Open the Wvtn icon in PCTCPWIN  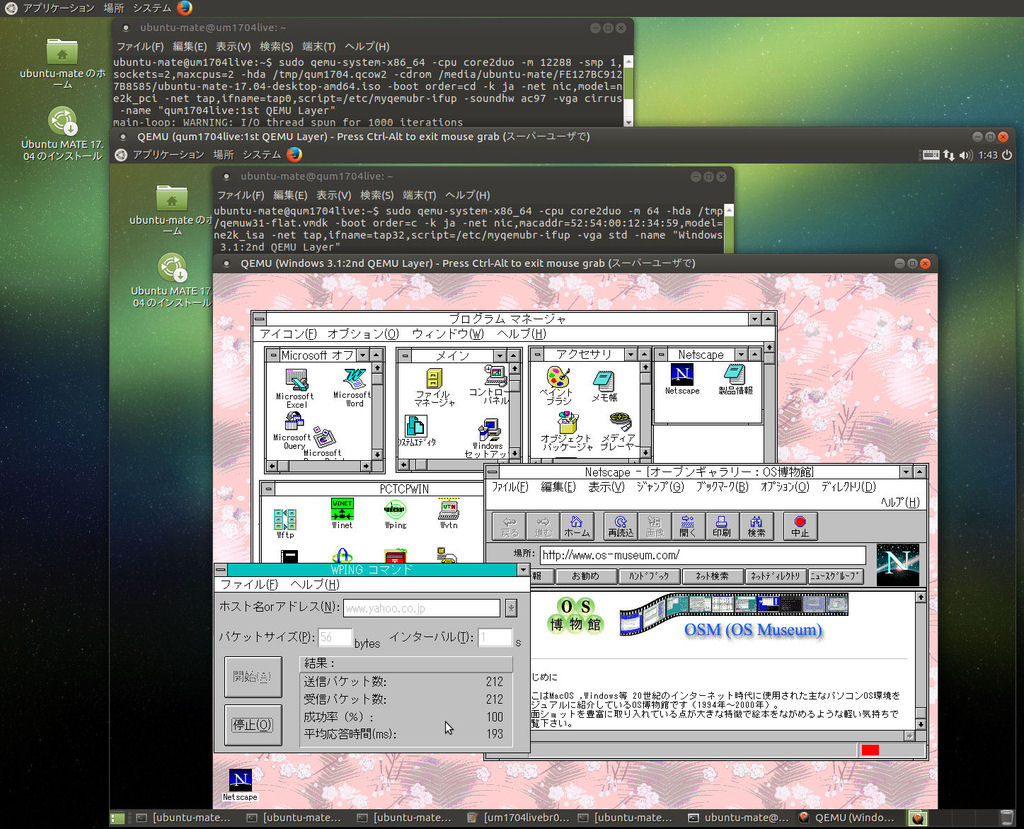pyautogui.click(x=449, y=514)
